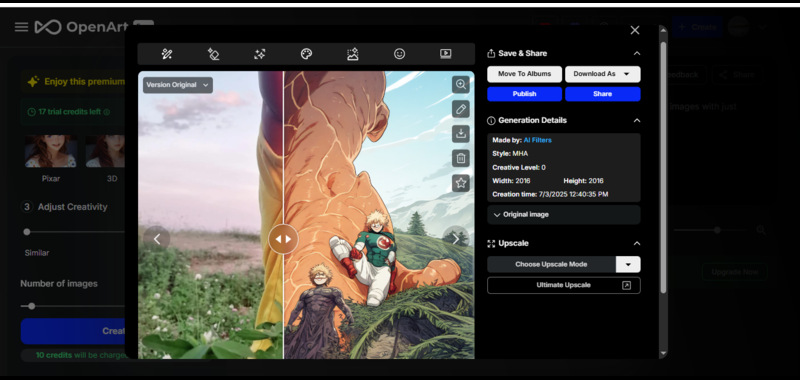Viewport: 800px width, 380px height.
Task: Click '17 trial credits left' text
Action: (69, 112)
